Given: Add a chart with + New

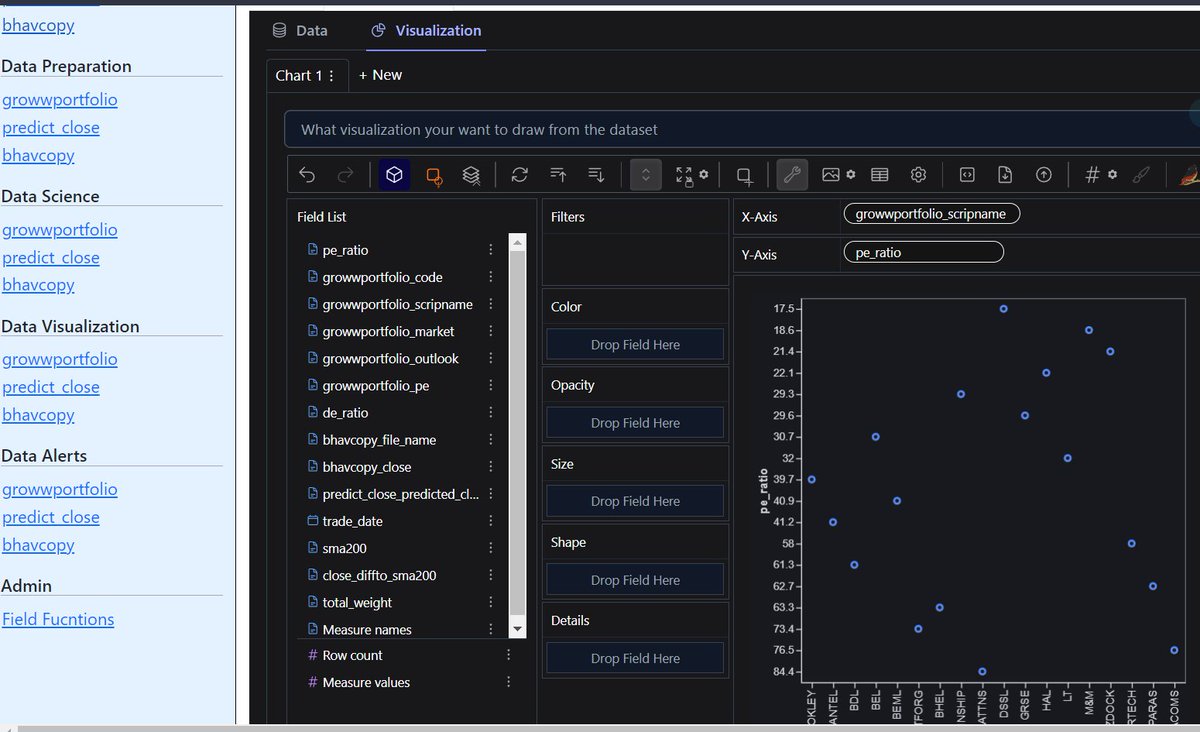Looking at the screenshot, I should pyautogui.click(x=381, y=75).
